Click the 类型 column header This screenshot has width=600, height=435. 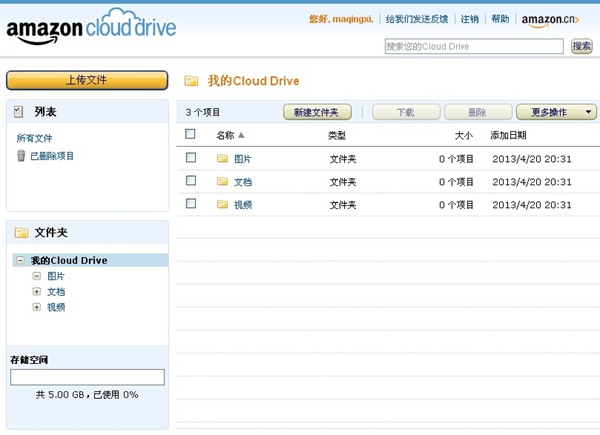pos(337,135)
